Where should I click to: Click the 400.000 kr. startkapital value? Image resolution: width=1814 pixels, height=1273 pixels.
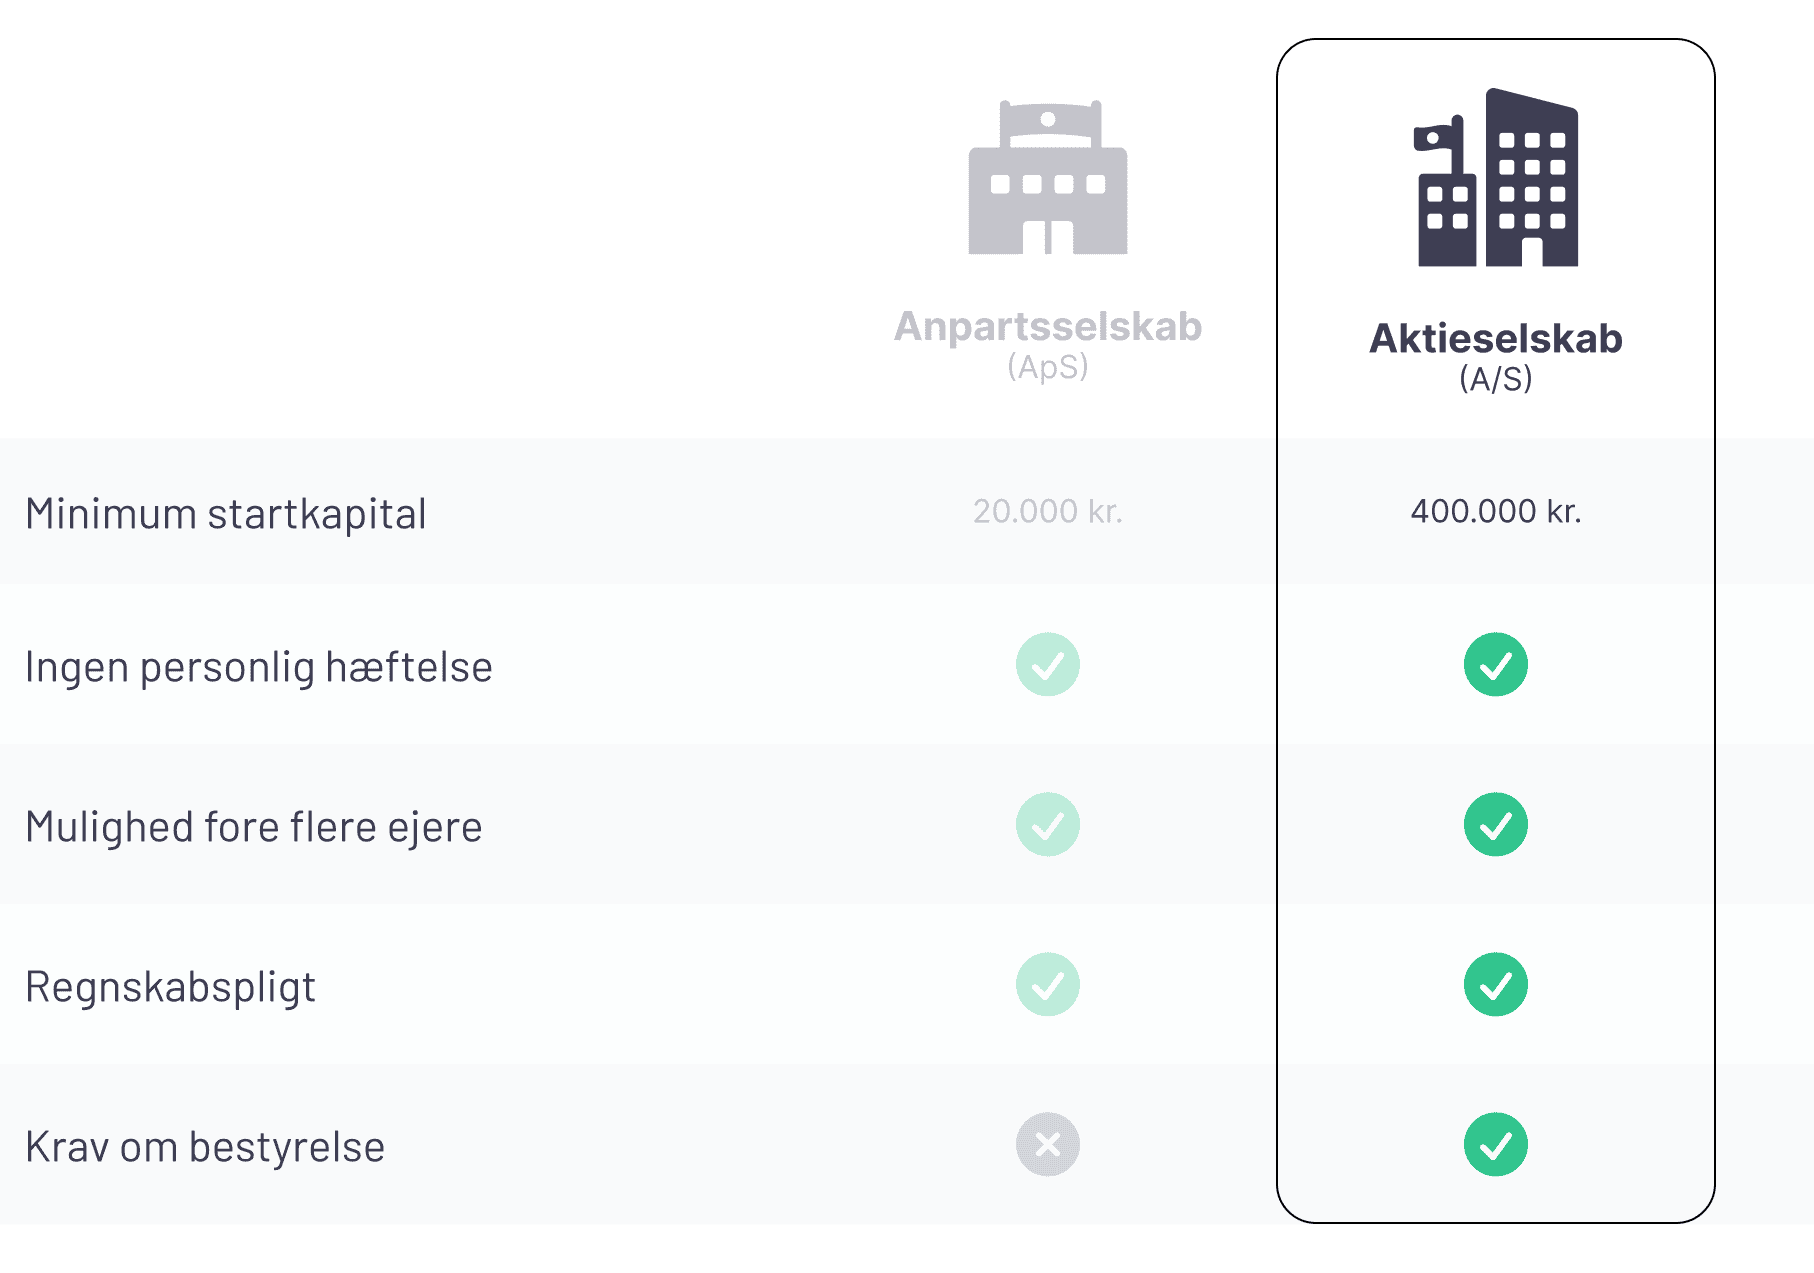click(1496, 511)
